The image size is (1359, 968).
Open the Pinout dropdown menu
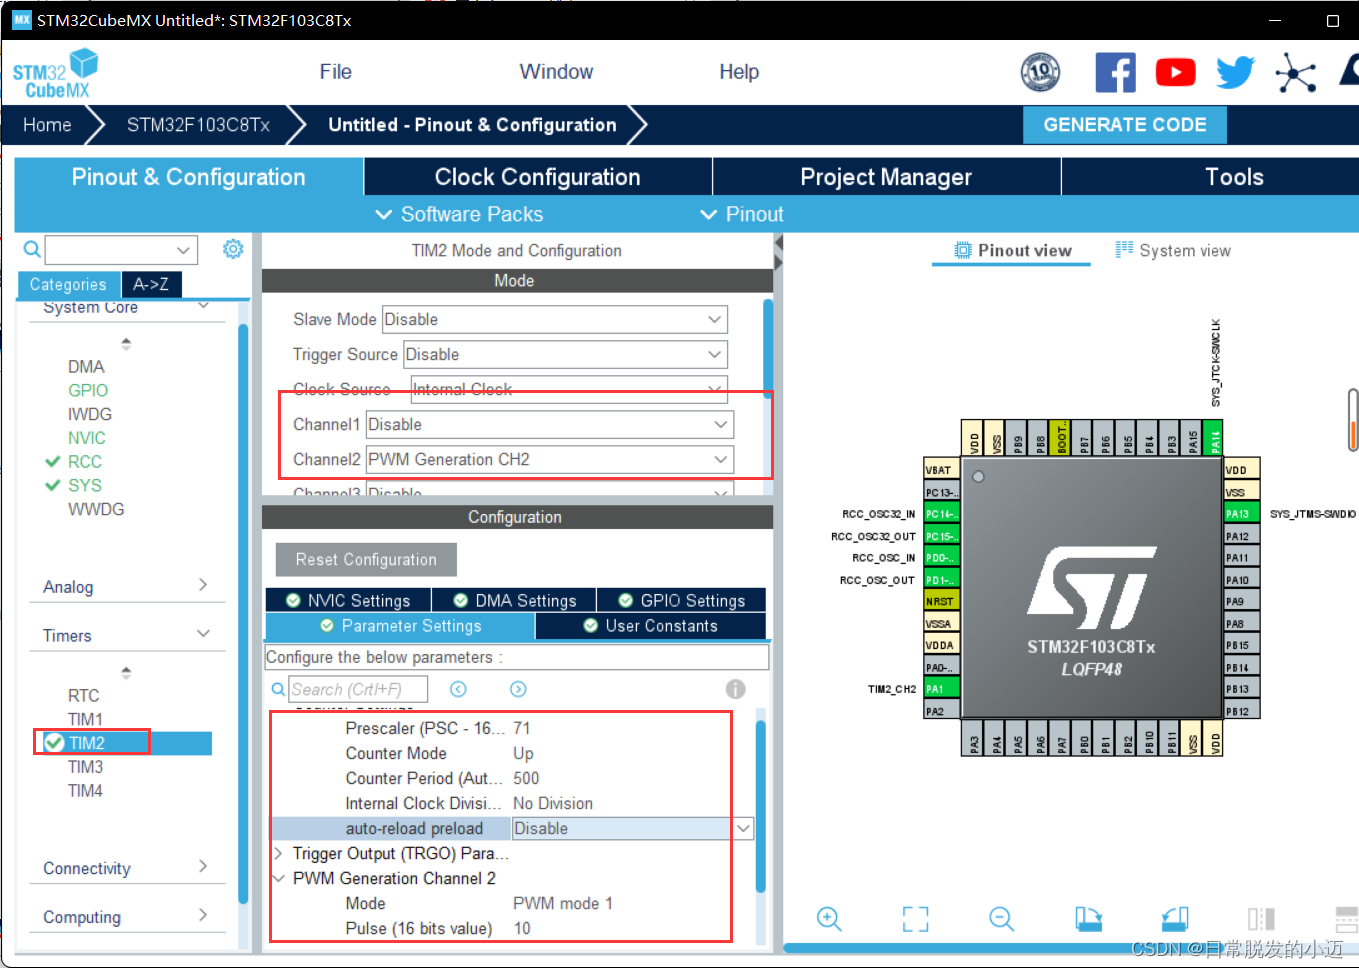click(x=741, y=214)
